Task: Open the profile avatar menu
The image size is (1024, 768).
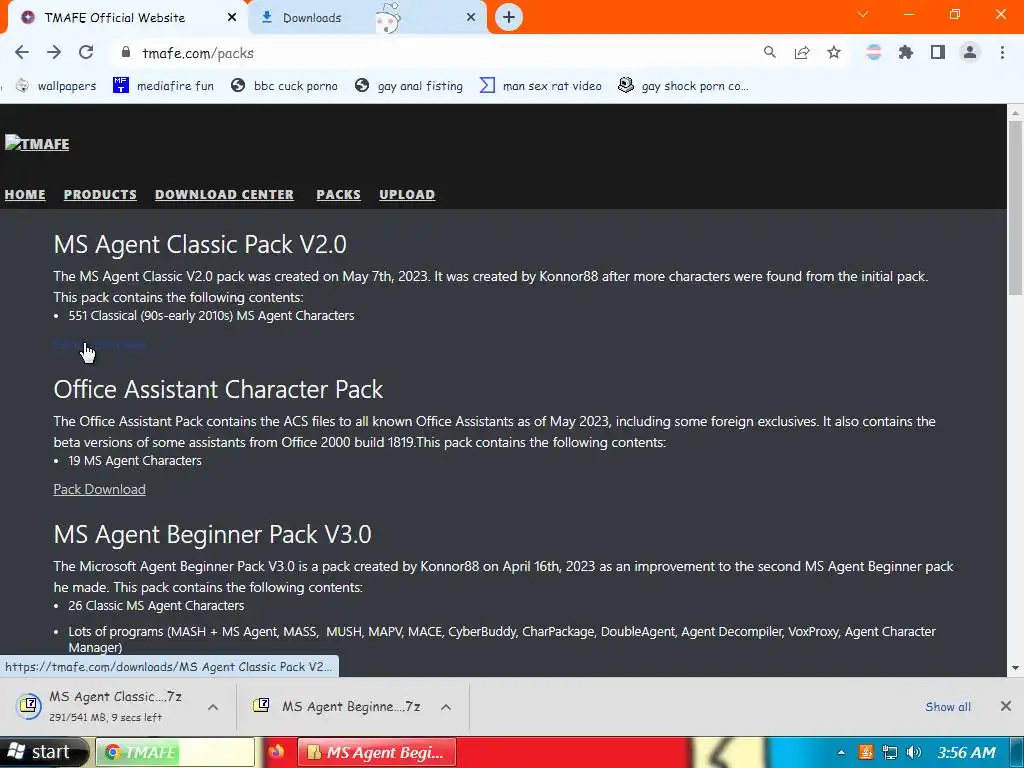Action: (x=970, y=52)
